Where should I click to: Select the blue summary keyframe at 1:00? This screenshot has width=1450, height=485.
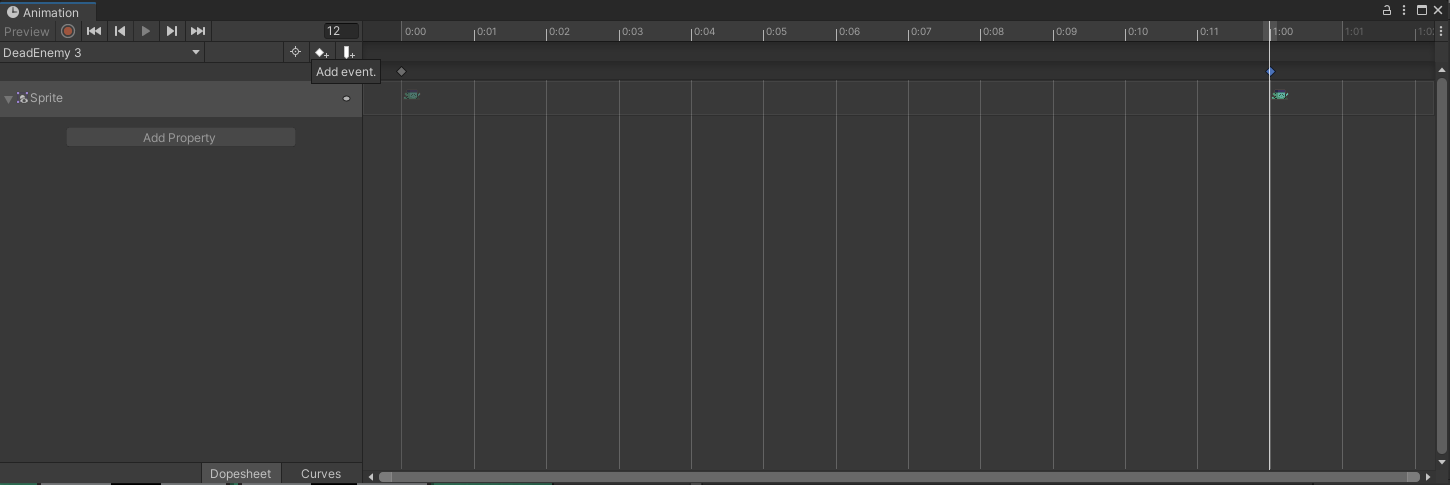click(x=1270, y=71)
